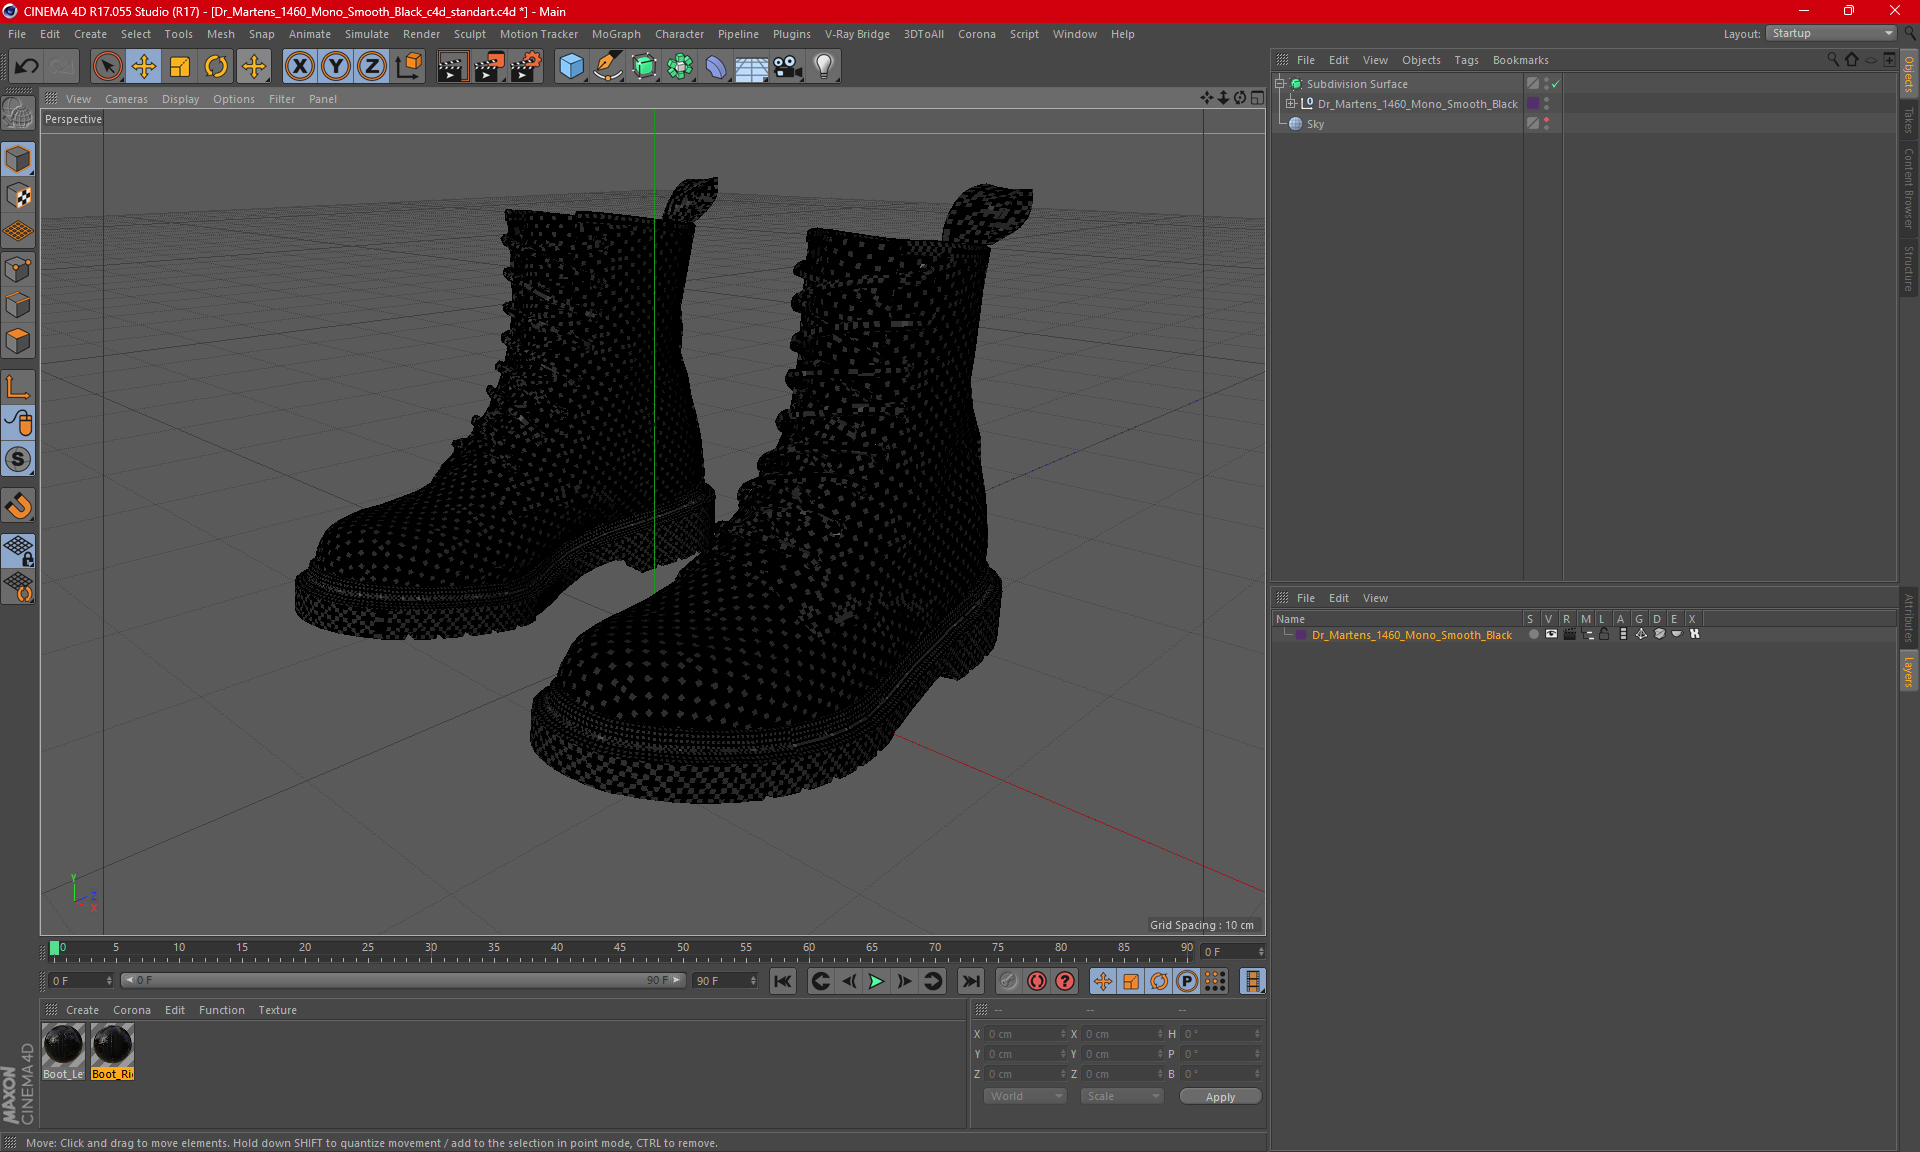Open World coordinate dropdown
This screenshot has width=1920, height=1152.
coord(1025,1096)
